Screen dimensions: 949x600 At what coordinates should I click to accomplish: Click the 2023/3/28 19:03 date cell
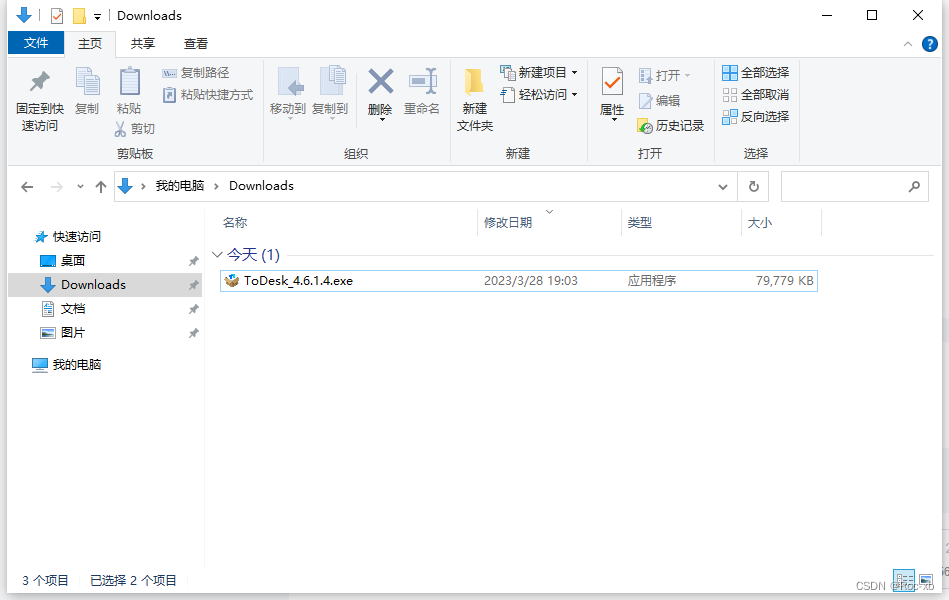[531, 281]
